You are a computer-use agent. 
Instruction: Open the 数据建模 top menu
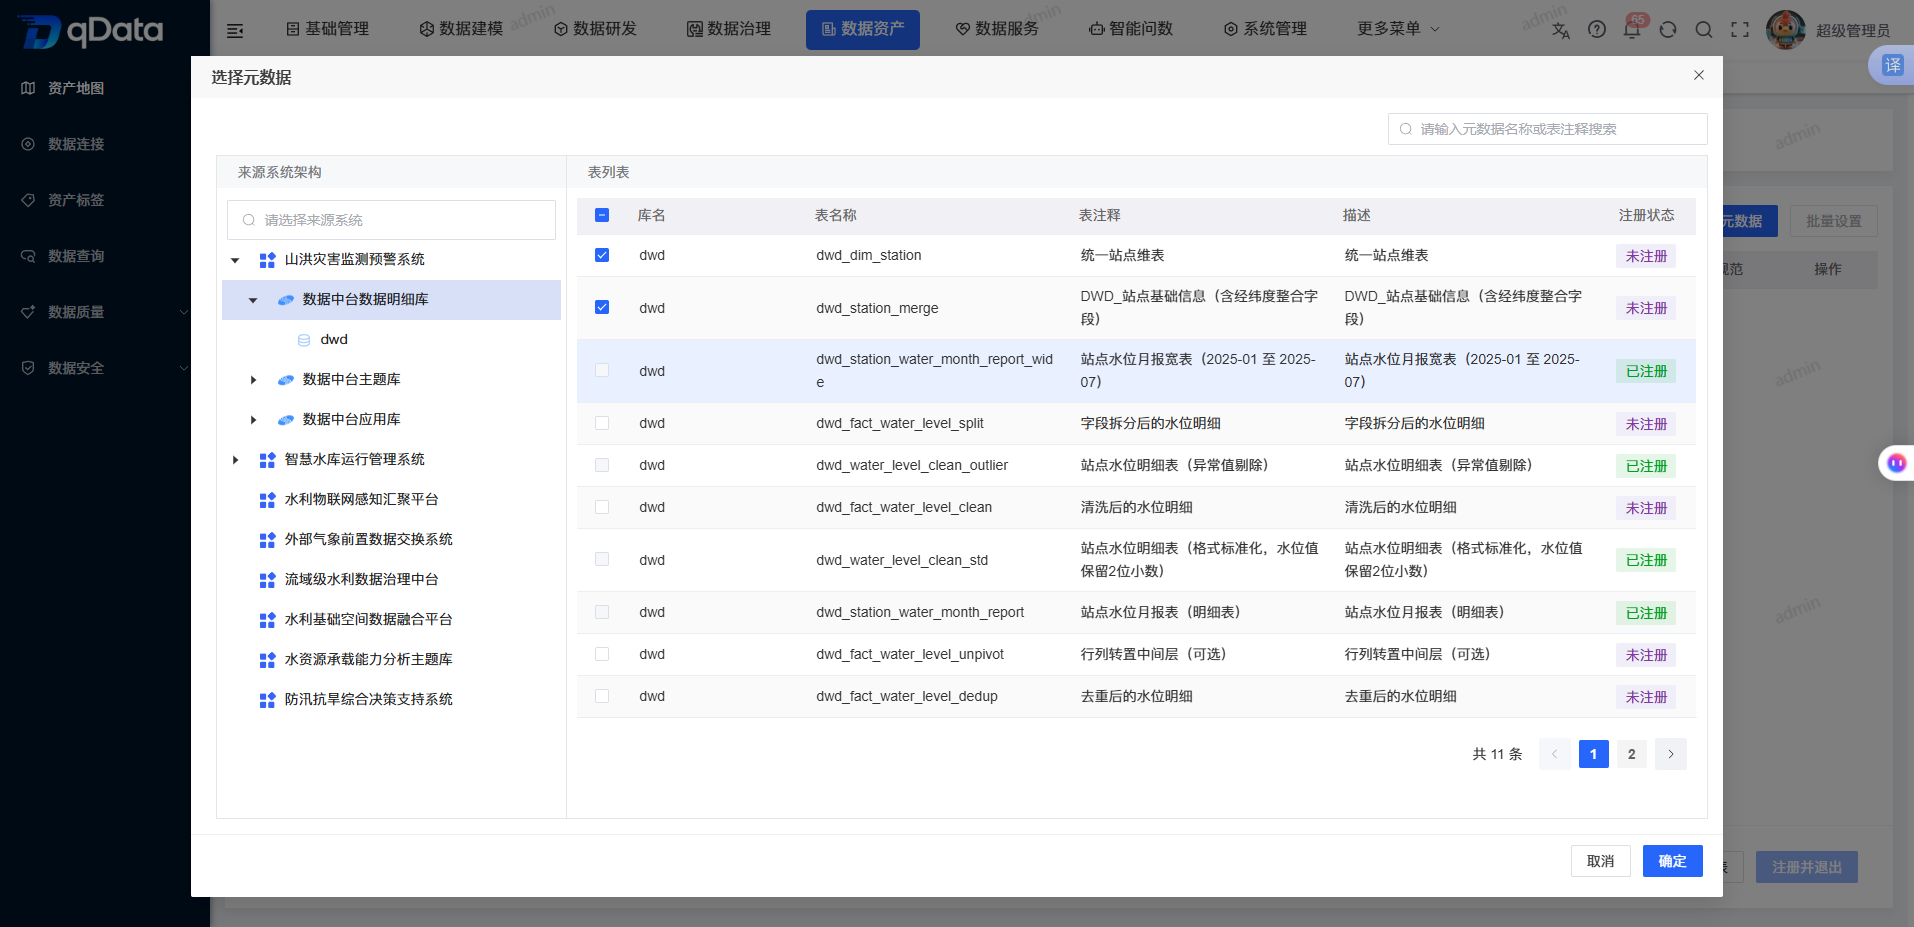[461, 29]
